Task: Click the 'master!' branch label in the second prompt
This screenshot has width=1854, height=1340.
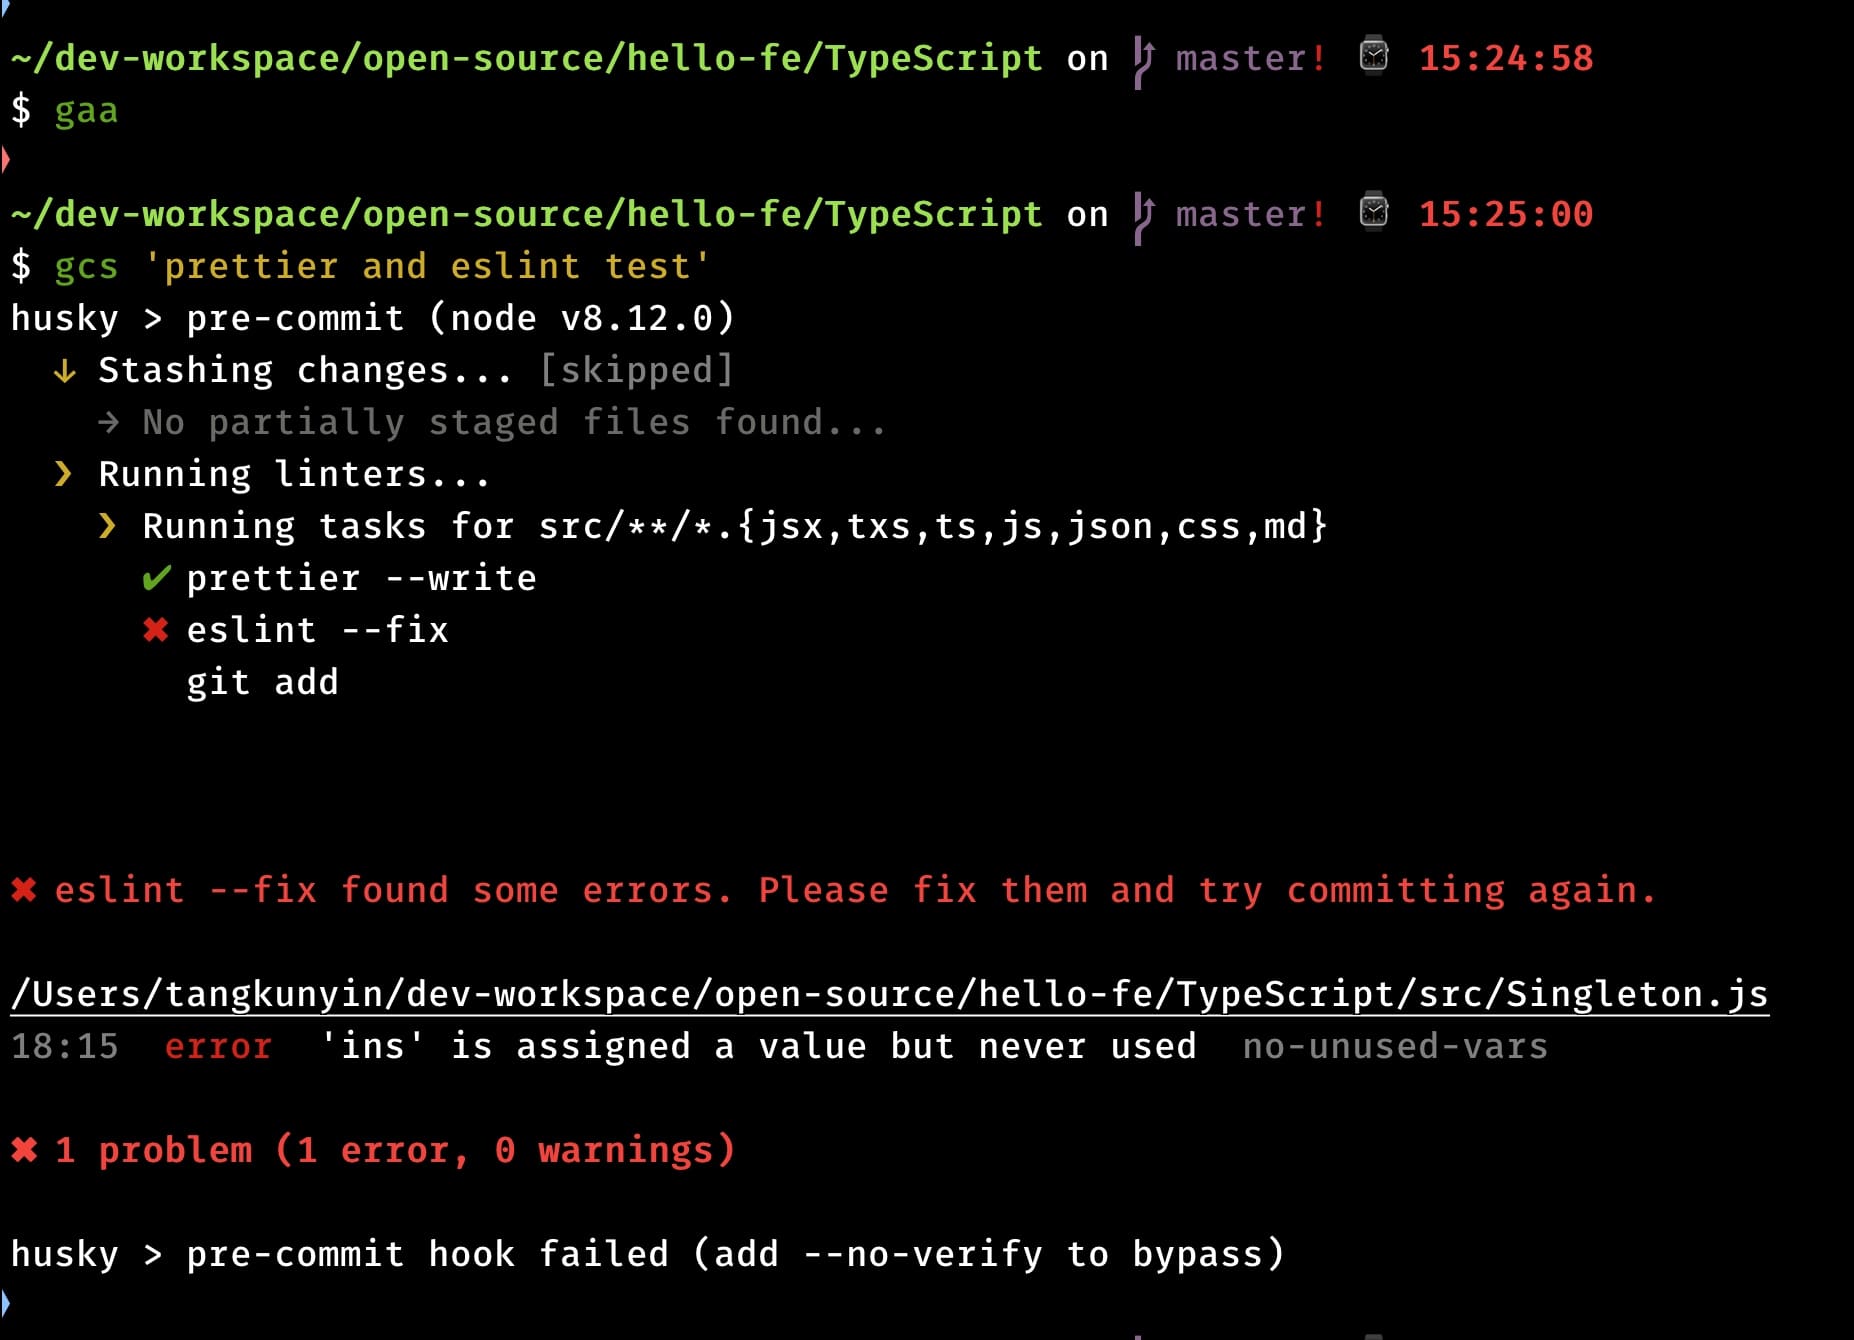Action: tap(1250, 214)
